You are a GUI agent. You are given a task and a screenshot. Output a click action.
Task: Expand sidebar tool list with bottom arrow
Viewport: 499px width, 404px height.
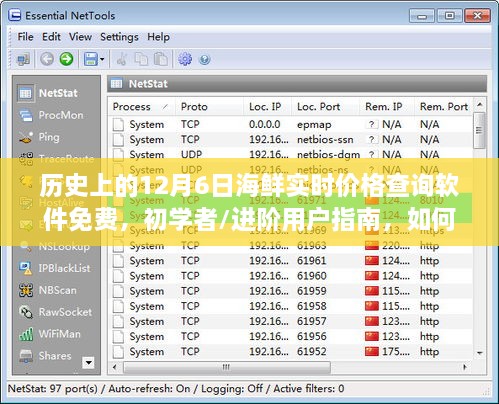click(89, 362)
